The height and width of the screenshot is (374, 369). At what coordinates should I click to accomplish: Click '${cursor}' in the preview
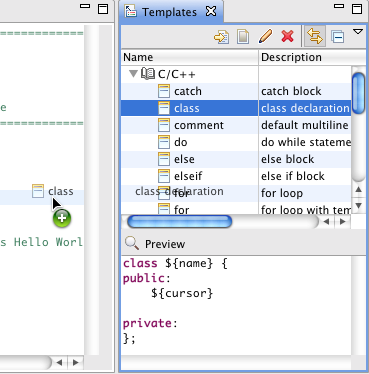pos(182,293)
